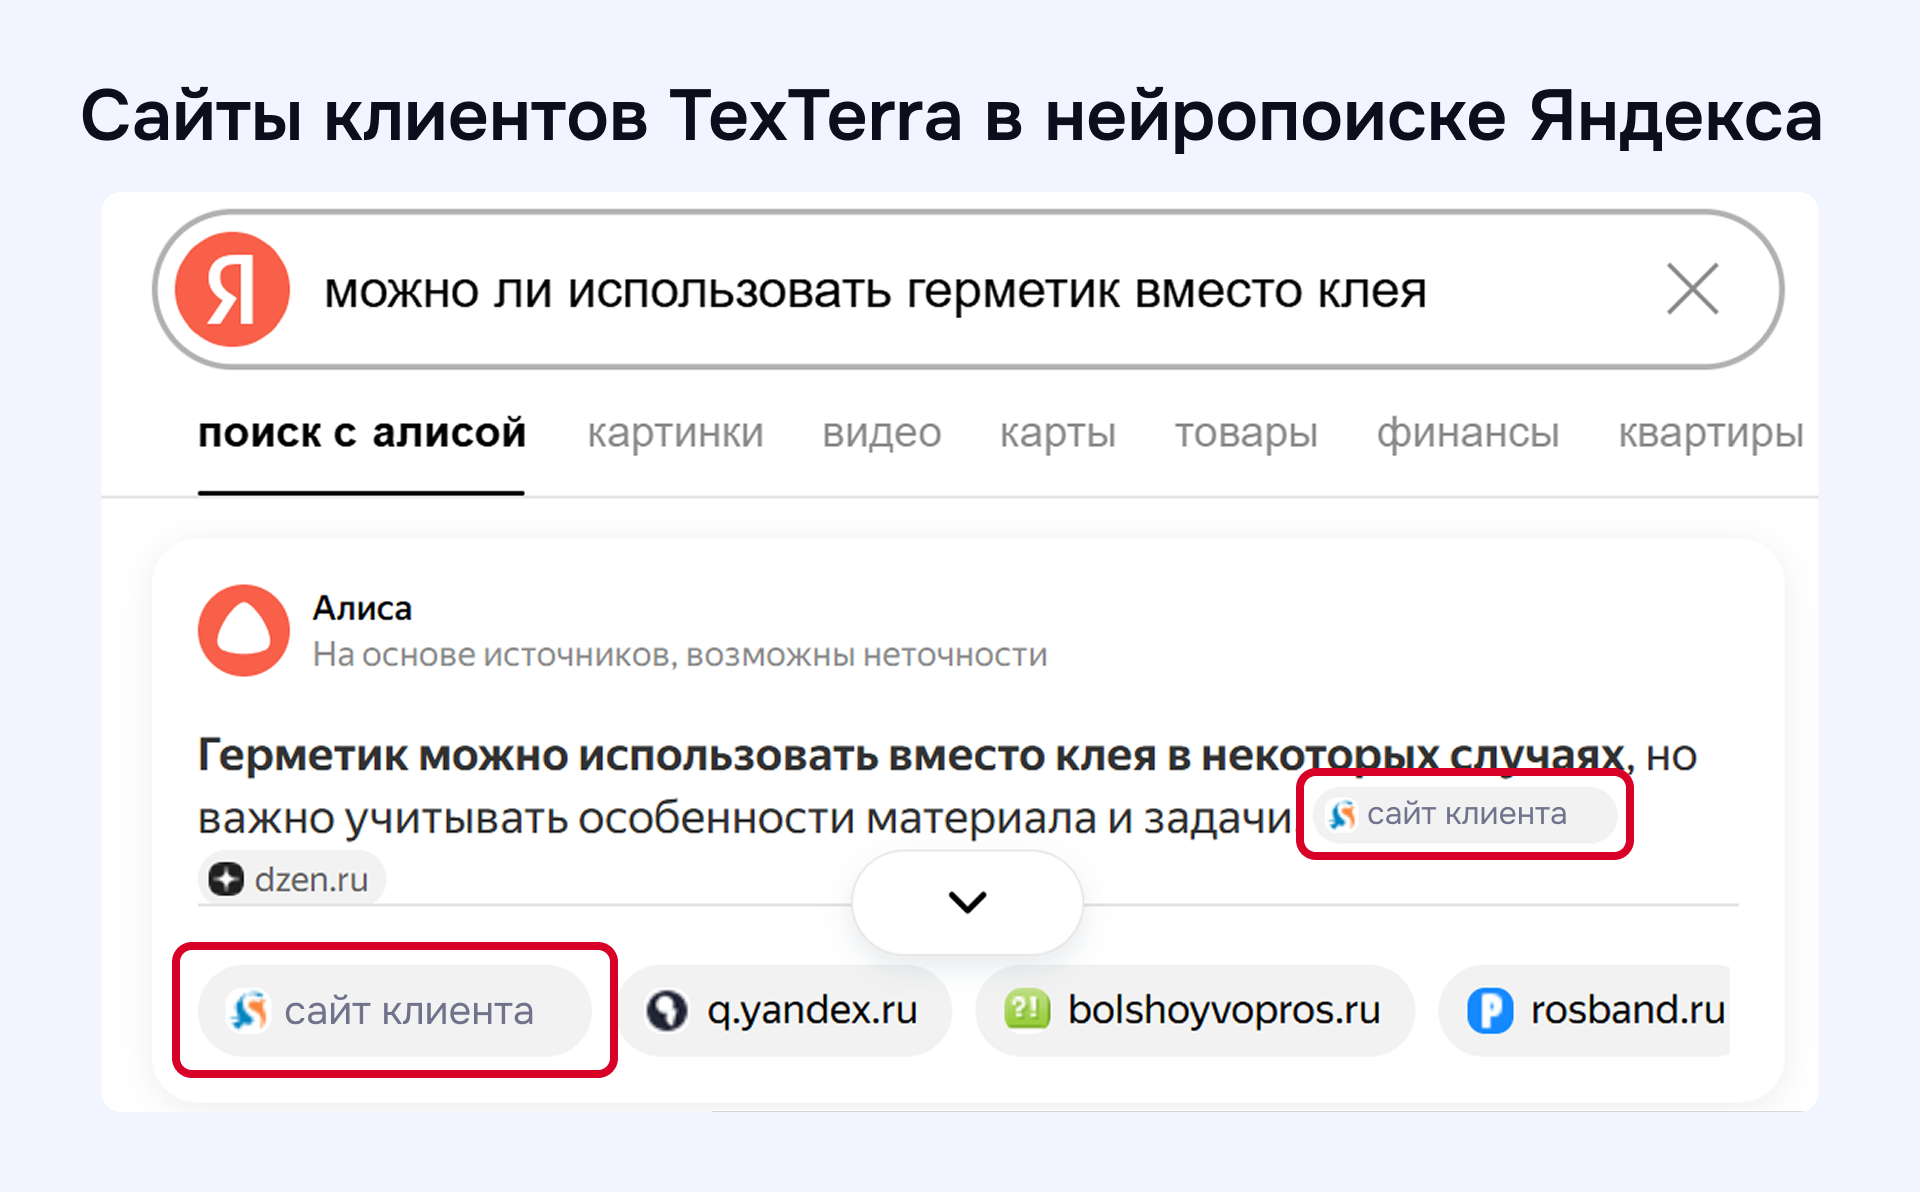This screenshot has width=1920, height=1192.
Task: Clear the search query with X icon
Action: (1692, 289)
